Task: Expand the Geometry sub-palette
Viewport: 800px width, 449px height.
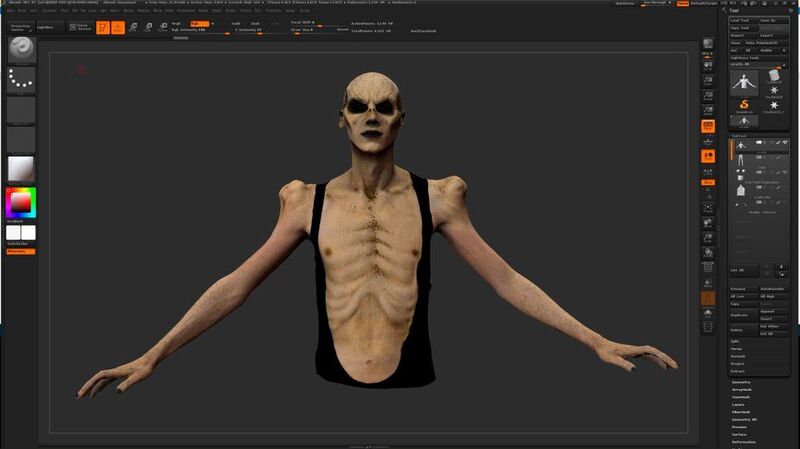Action: pyautogui.click(x=741, y=382)
